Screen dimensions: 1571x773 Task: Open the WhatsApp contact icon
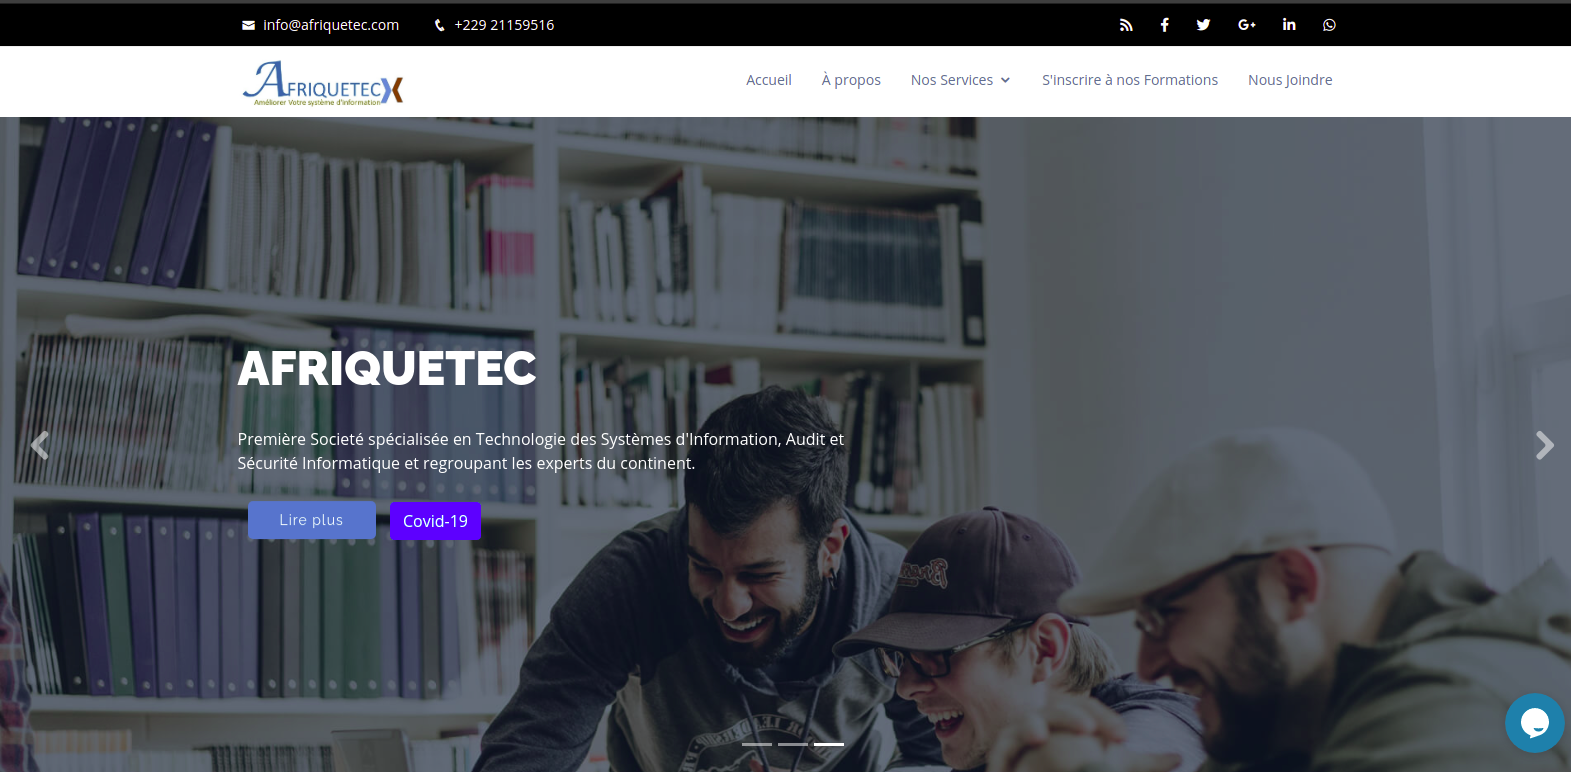pos(1329,25)
